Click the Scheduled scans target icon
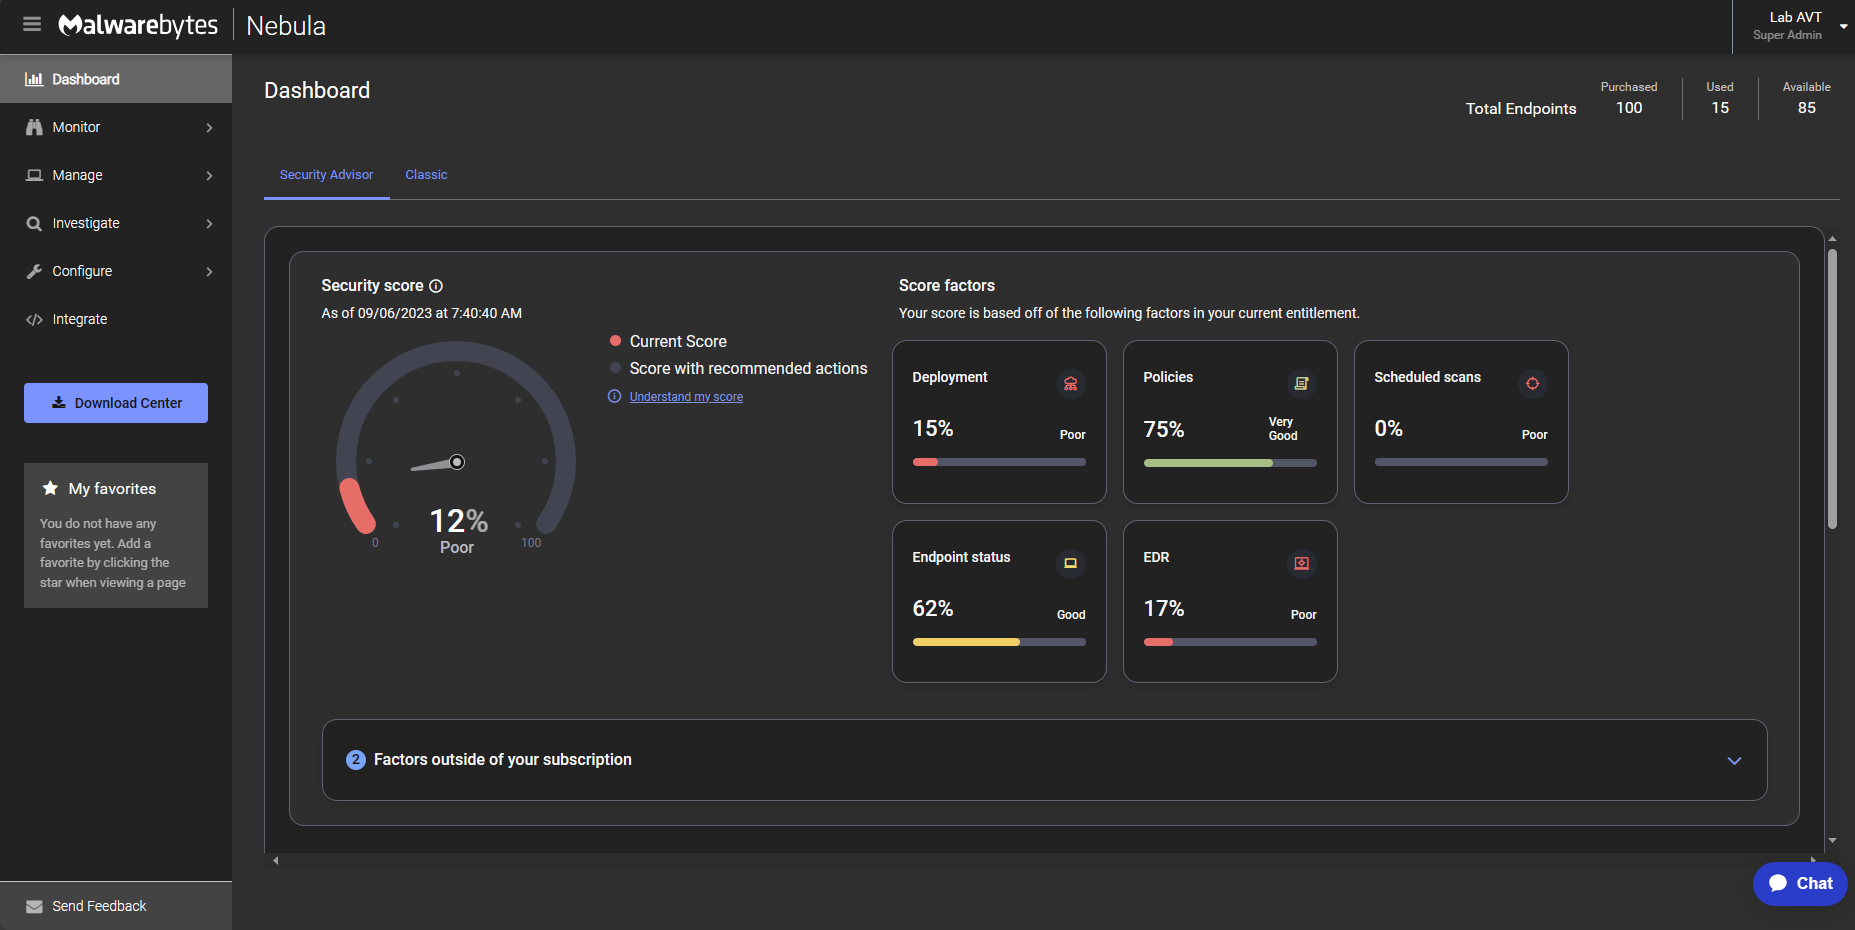Viewport: 1855px width, 930px height. (x=1533, y=384)
